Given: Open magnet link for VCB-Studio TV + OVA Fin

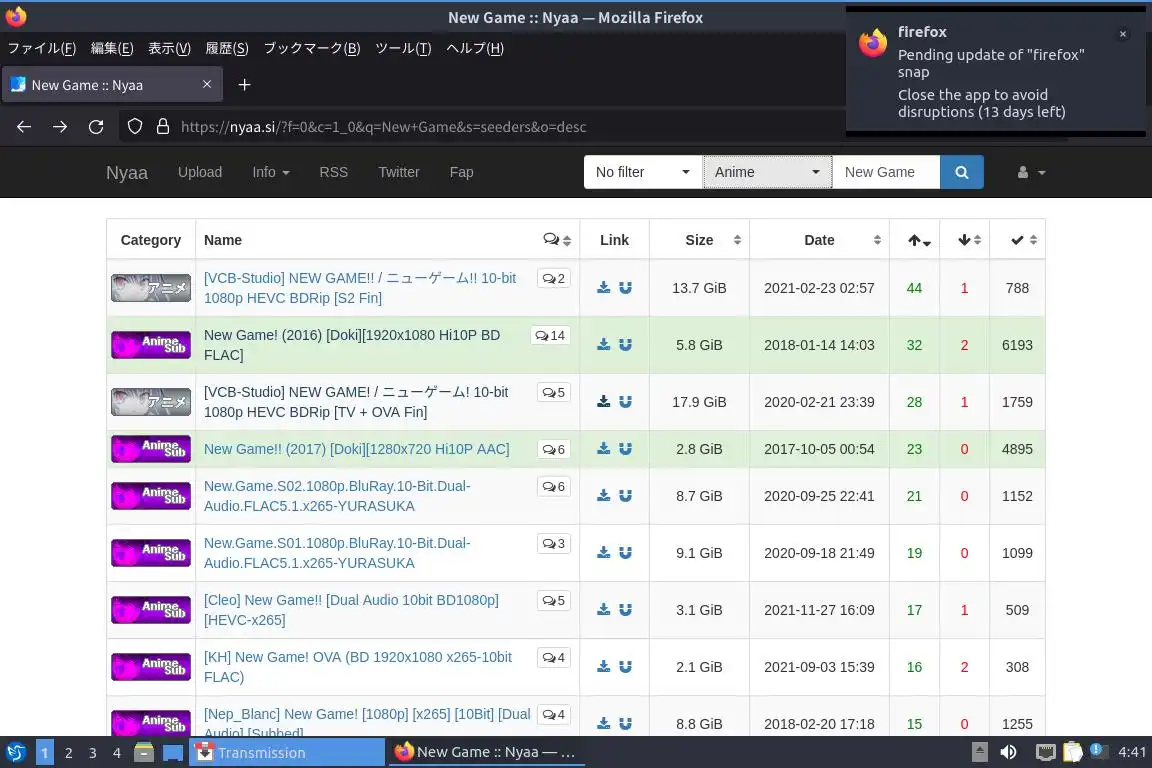Looking at the screenshot, I should coord(625,401).
